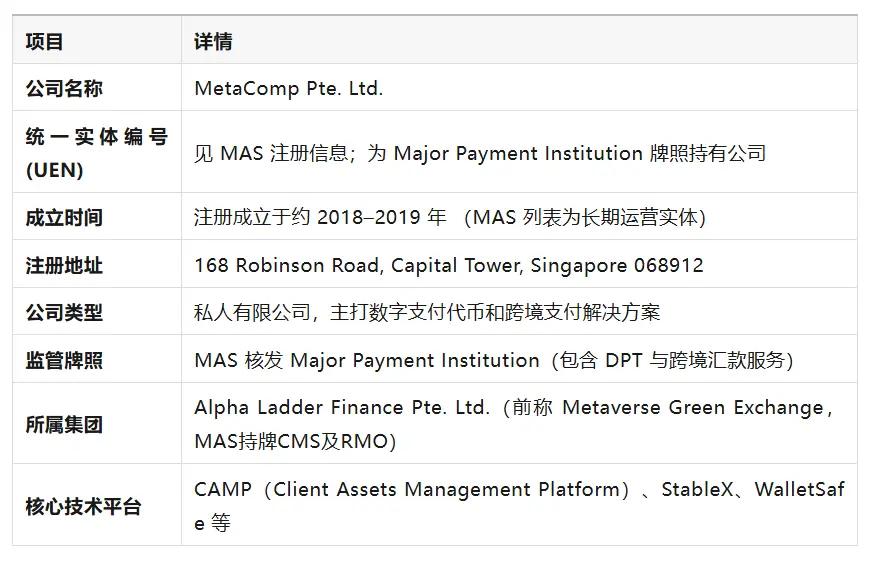
Task: Click the '核心技术平台' row label
Action: pos(83,506)
